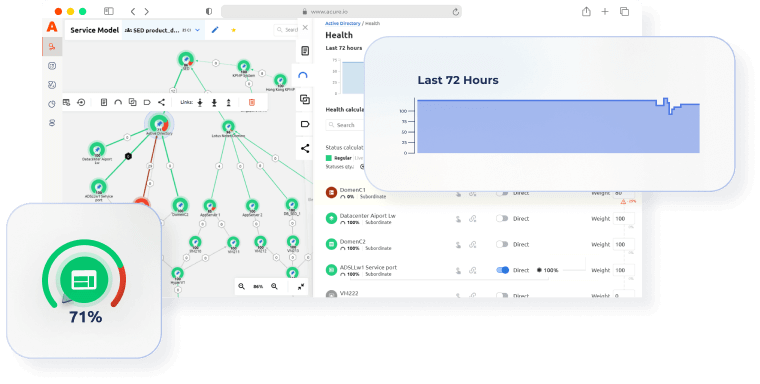The height and width of the screenshot is (384, 760).
Task: Enable the Direct toggle for DomenC2
Action: coord(502,244)
